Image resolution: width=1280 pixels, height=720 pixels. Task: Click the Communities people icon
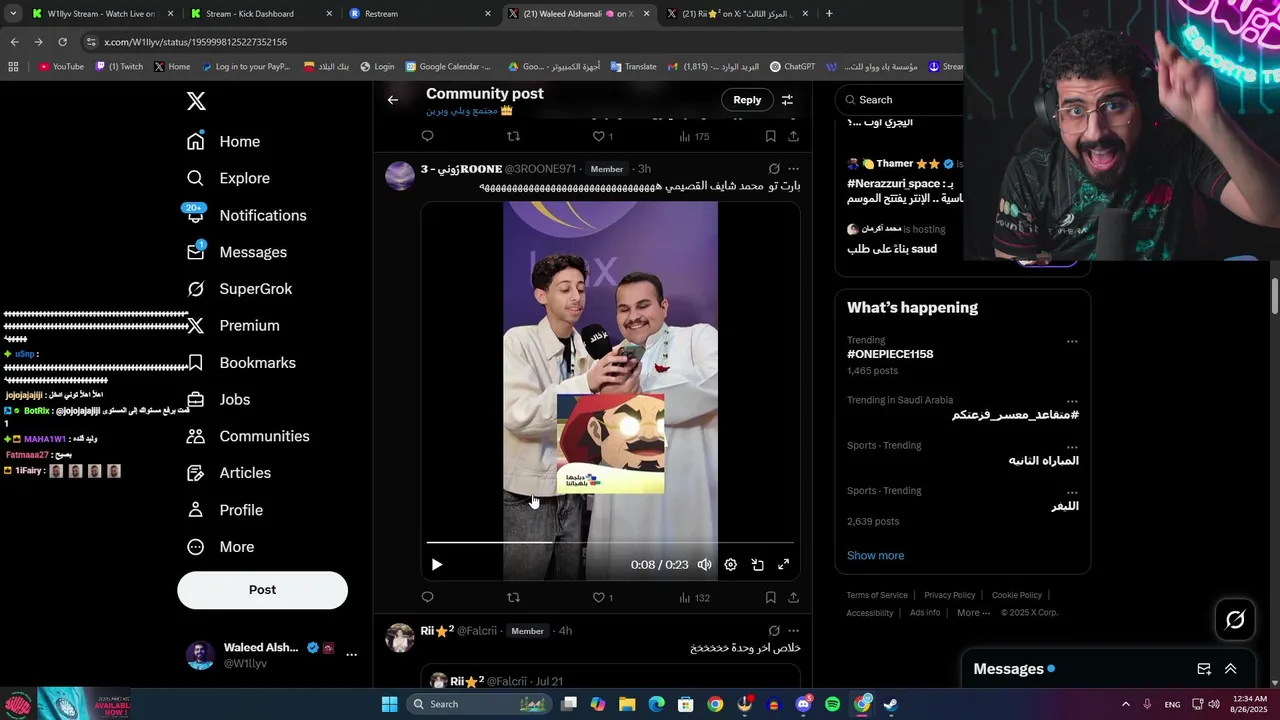[196, 436]
